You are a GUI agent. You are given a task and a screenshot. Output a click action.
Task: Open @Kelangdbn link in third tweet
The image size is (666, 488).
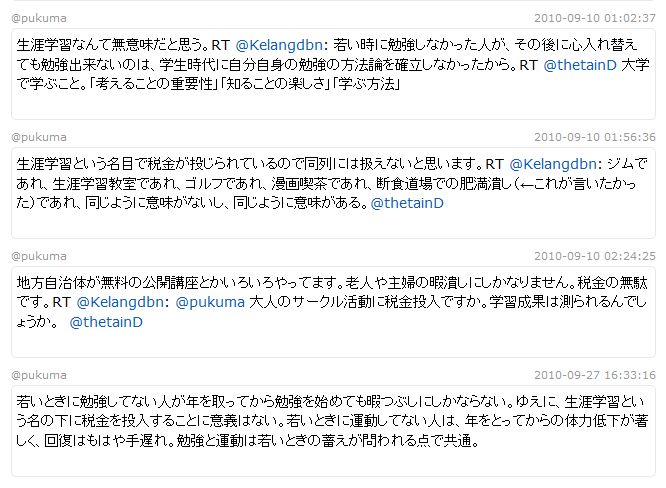(x=120, y=302)
